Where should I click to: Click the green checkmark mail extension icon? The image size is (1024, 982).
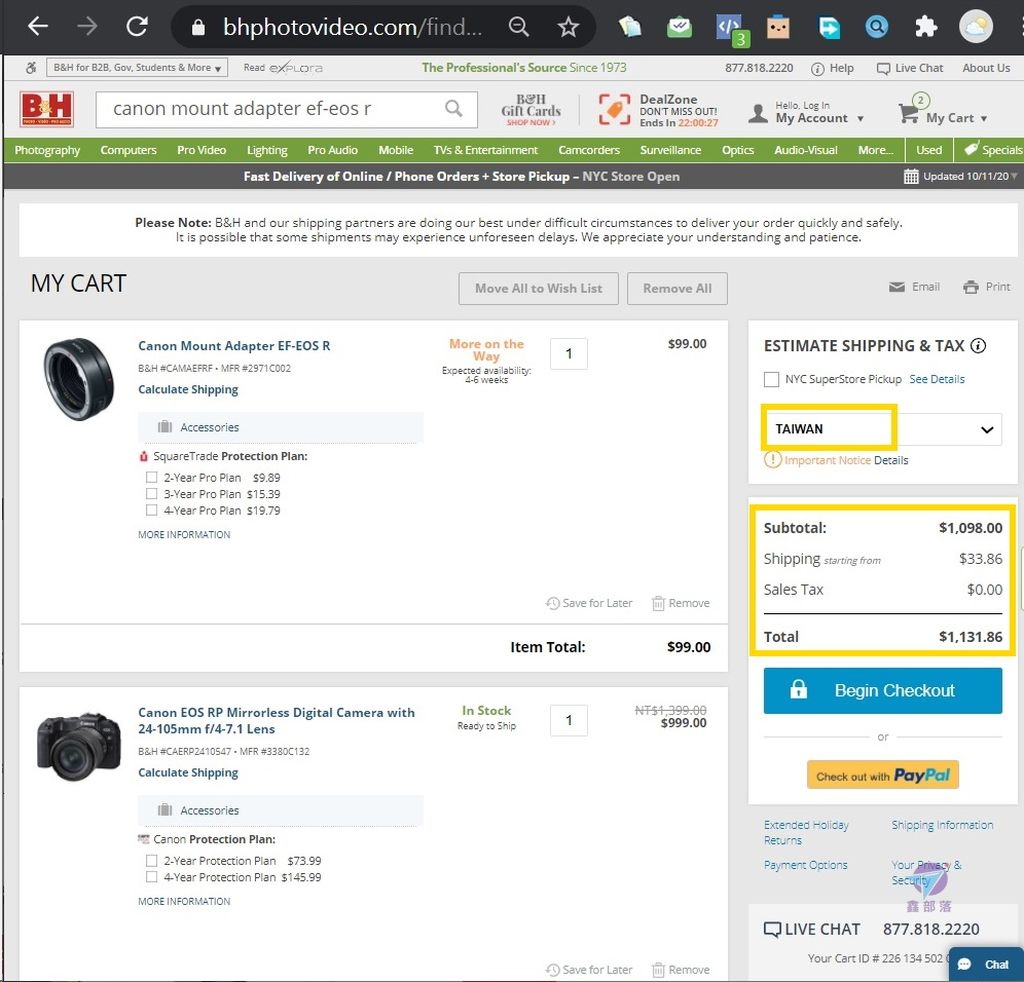pyautogui.click(x=679, y=27)
